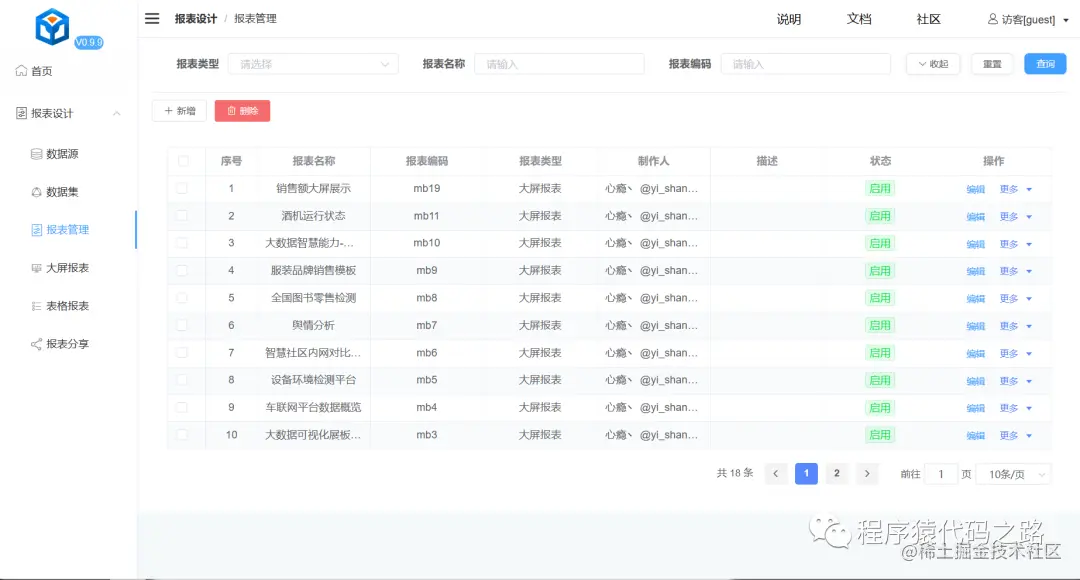
Task: Check the row for 销售额大屏展示
Action: (x=183, y=188)
